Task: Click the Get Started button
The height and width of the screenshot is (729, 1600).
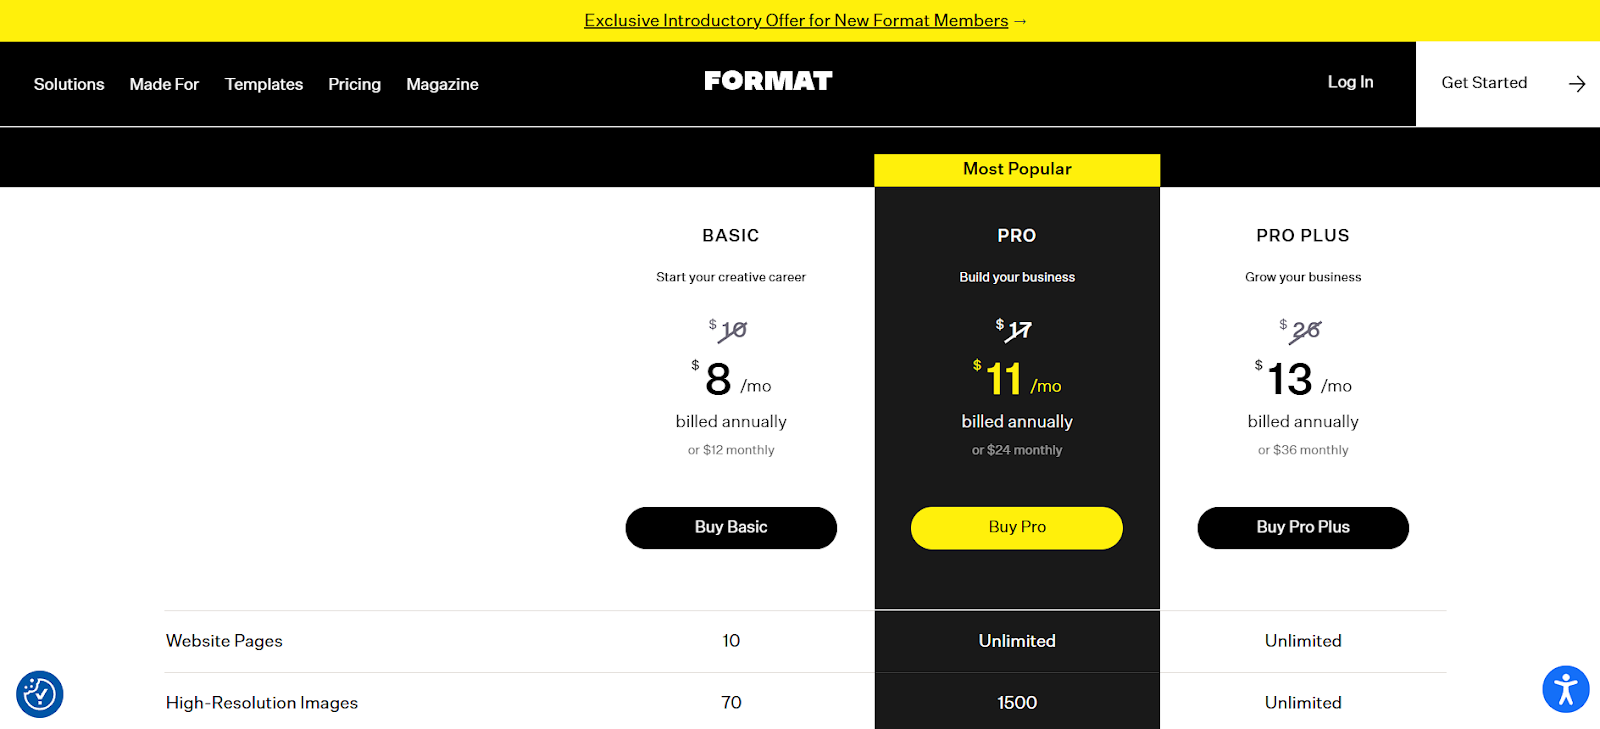Action: pos(1508,84)
